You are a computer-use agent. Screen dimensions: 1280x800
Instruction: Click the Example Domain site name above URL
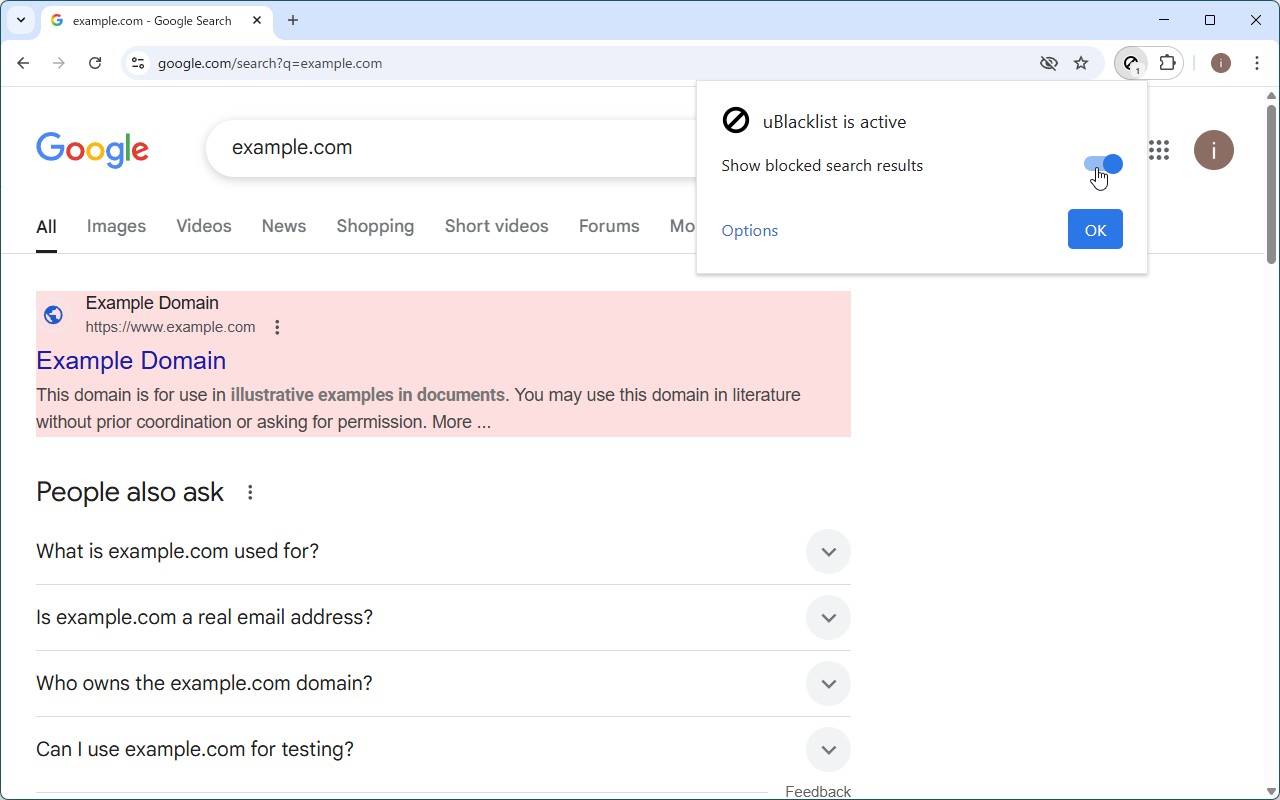pyautogui.click(x=152, y=303)
